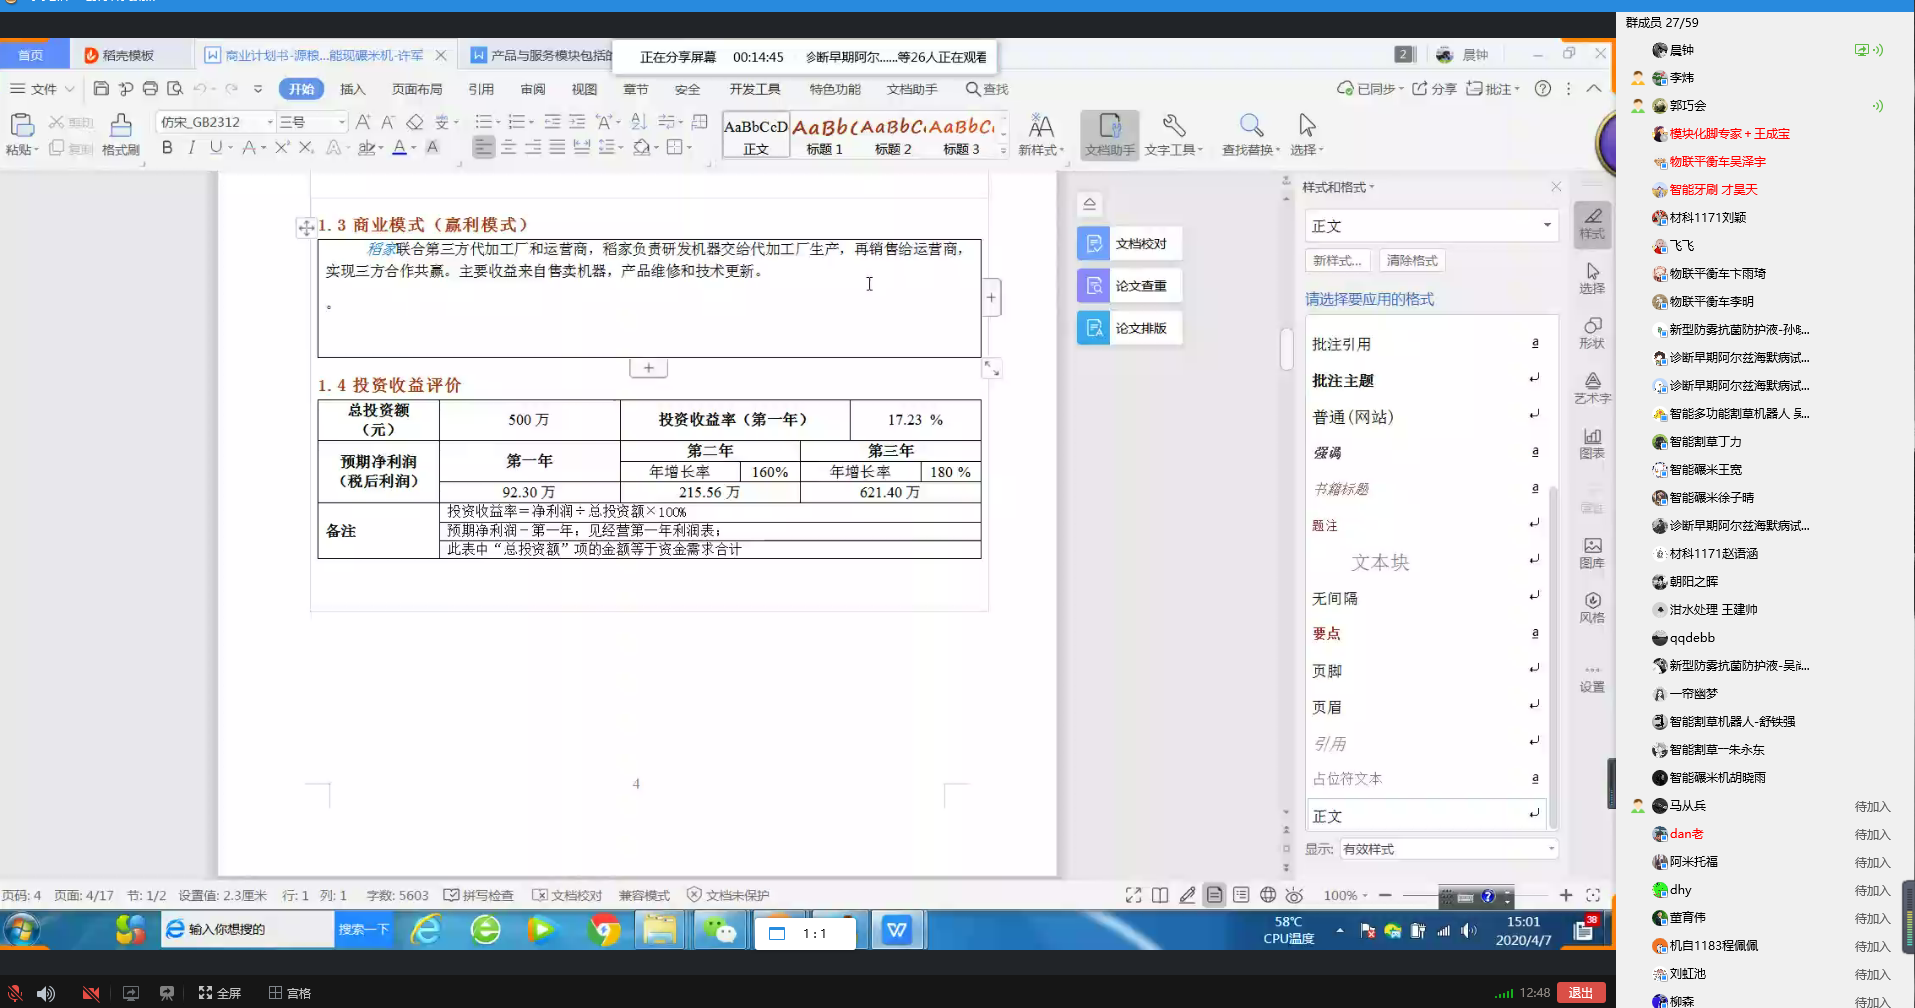The height and width of the screenshot is (1008, 1915).
Task: Toggle bold formatting with the B button
Action: (x=167, y=148)
